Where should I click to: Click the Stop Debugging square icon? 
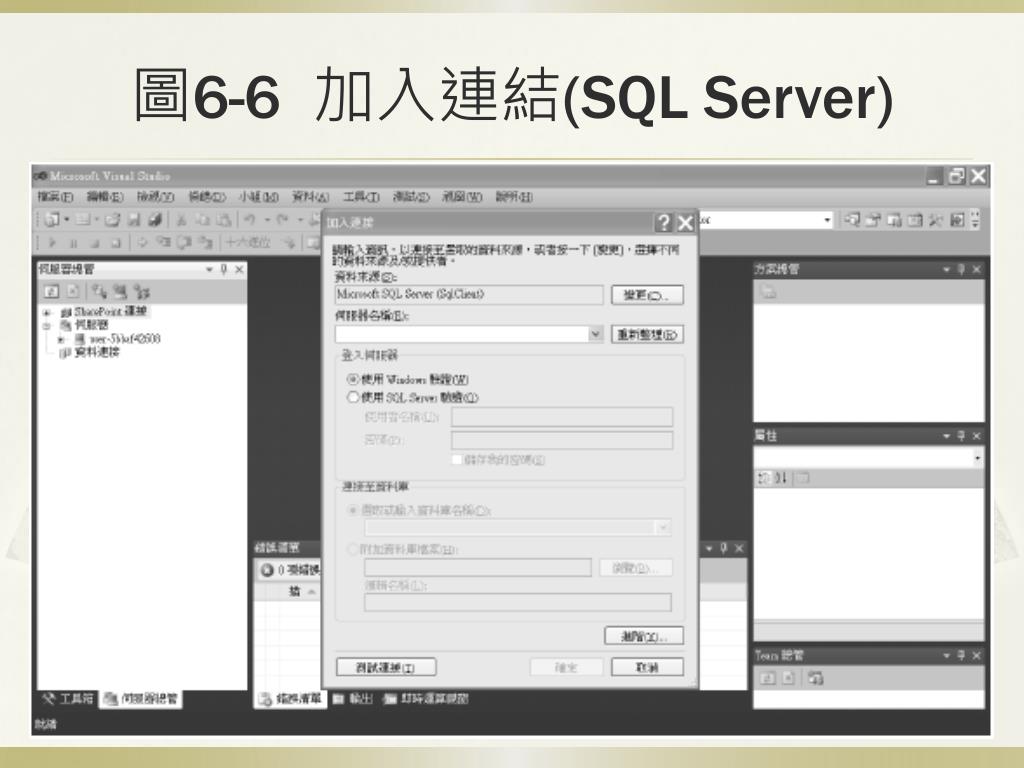point(95,243)
